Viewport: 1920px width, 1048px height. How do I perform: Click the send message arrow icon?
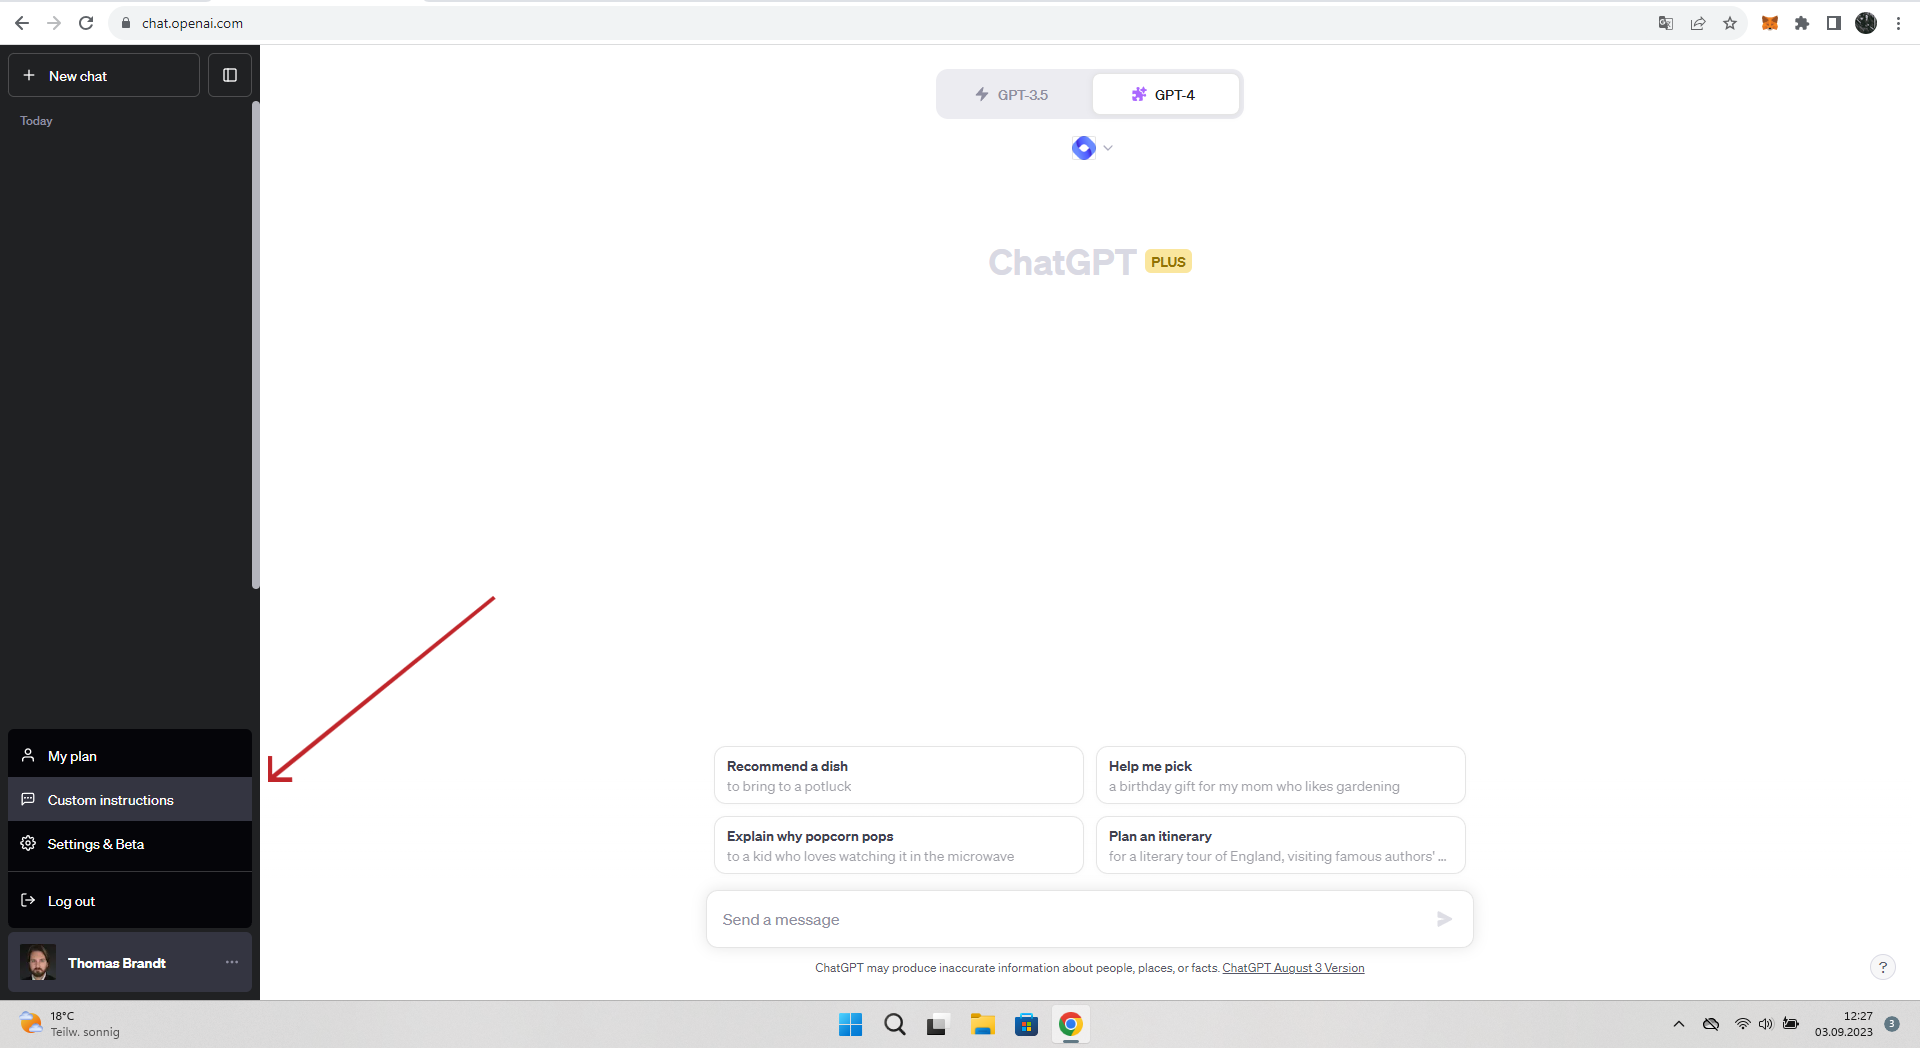tap(1444, 919)
